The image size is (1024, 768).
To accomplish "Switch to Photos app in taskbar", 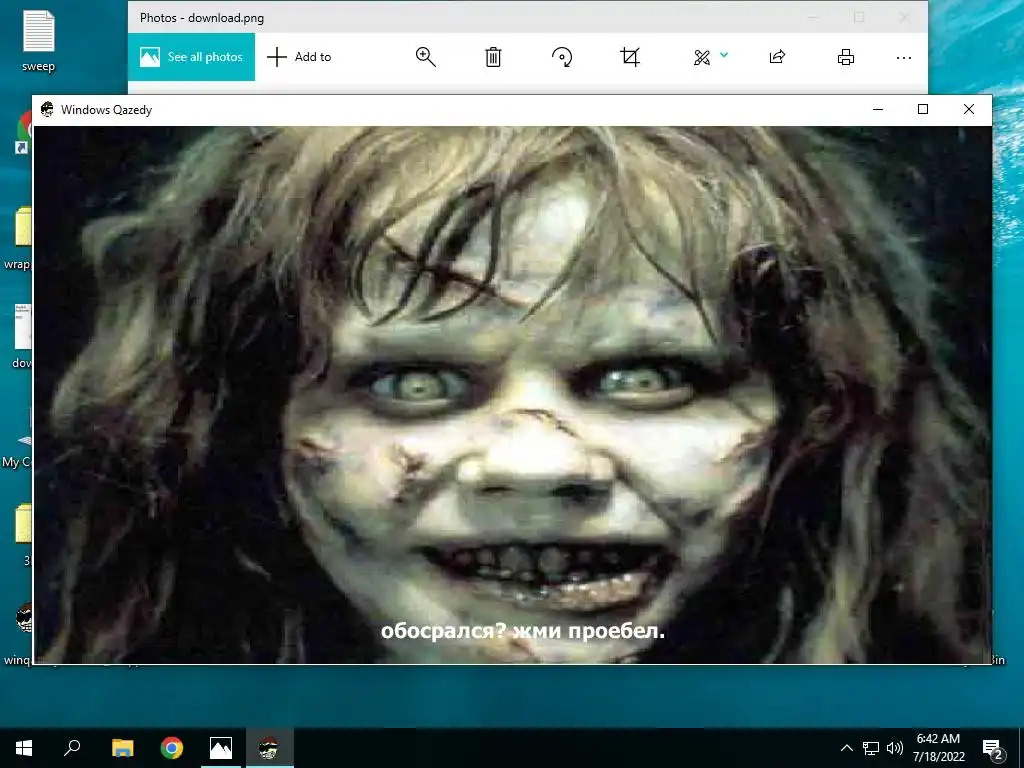I will (x=221, y=748).
